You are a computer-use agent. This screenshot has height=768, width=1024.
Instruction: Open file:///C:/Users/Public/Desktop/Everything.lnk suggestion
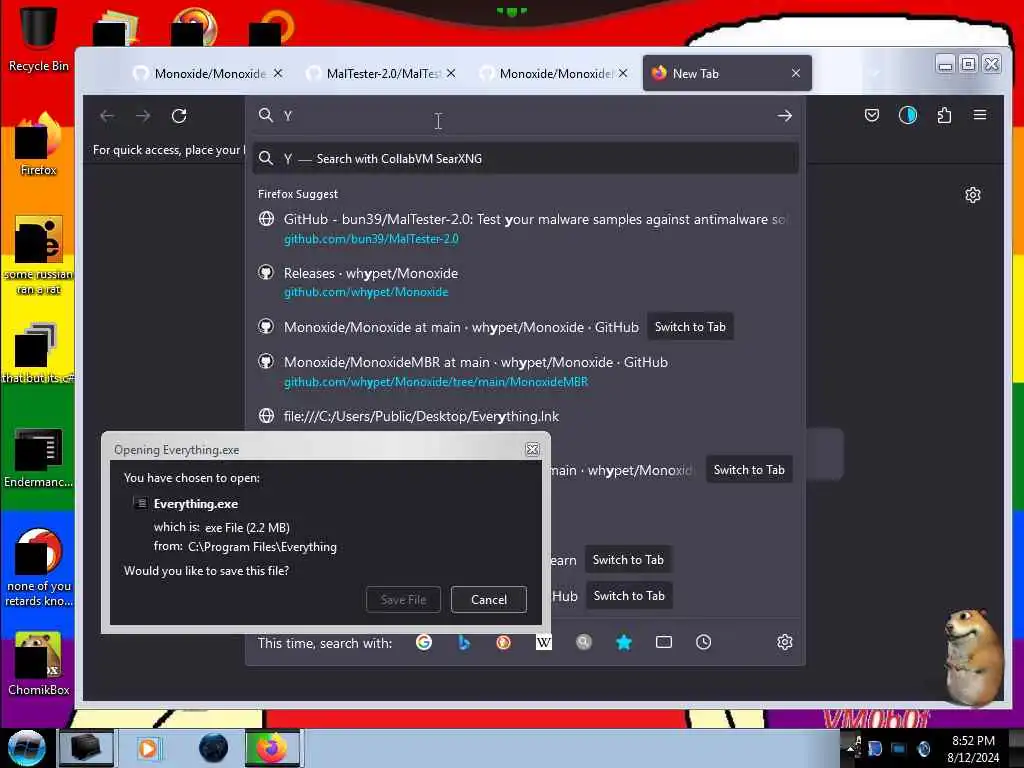click(x=526, y=416)
